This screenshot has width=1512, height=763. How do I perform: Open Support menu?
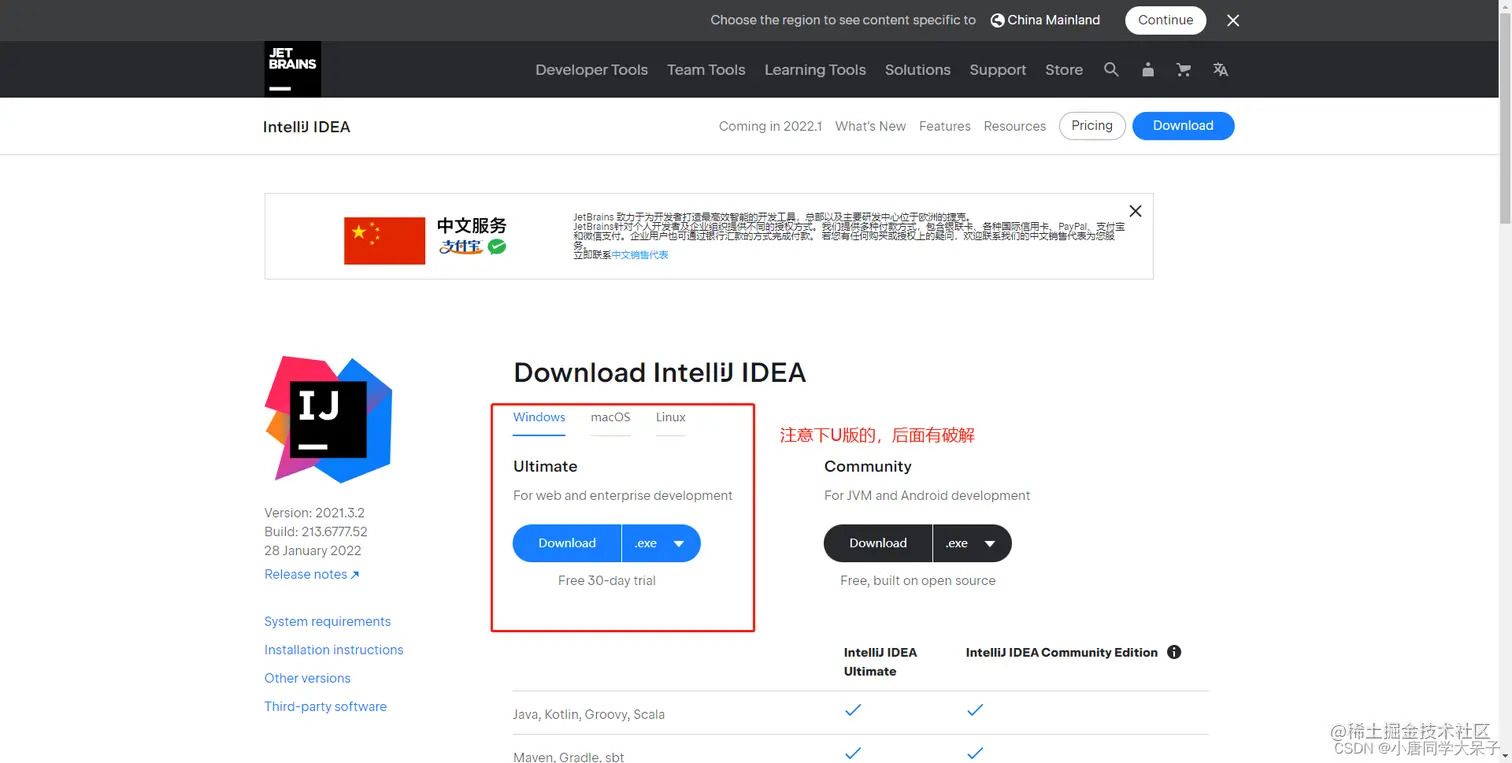[997, 70]
